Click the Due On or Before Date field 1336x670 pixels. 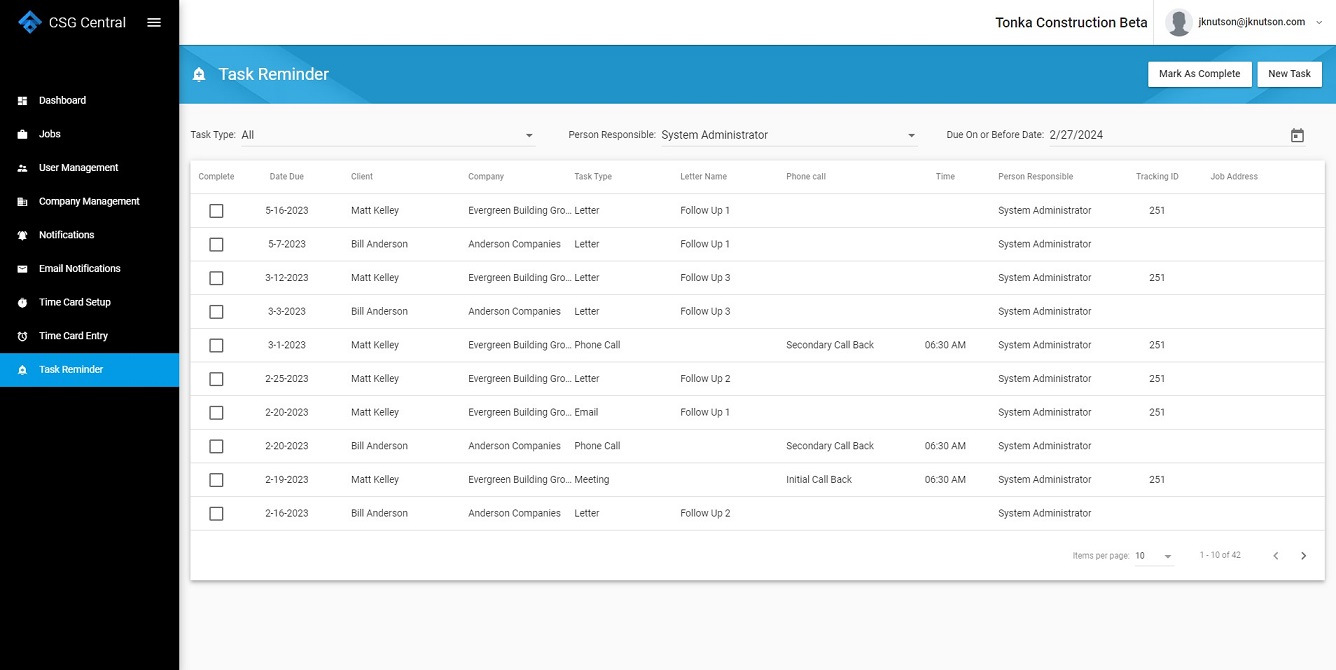click(1166, 135)
